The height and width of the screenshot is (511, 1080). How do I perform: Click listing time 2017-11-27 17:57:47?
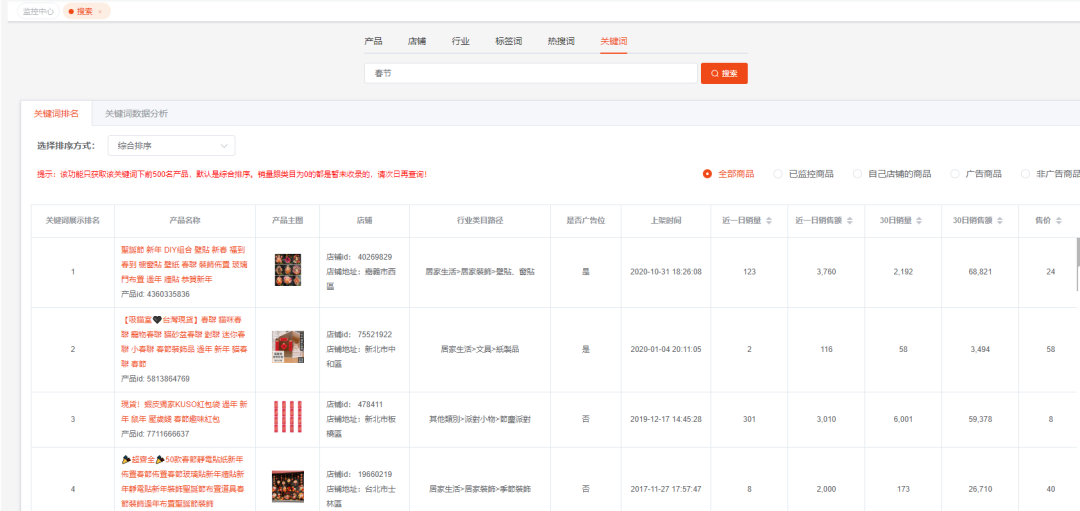tap(666, 489)
